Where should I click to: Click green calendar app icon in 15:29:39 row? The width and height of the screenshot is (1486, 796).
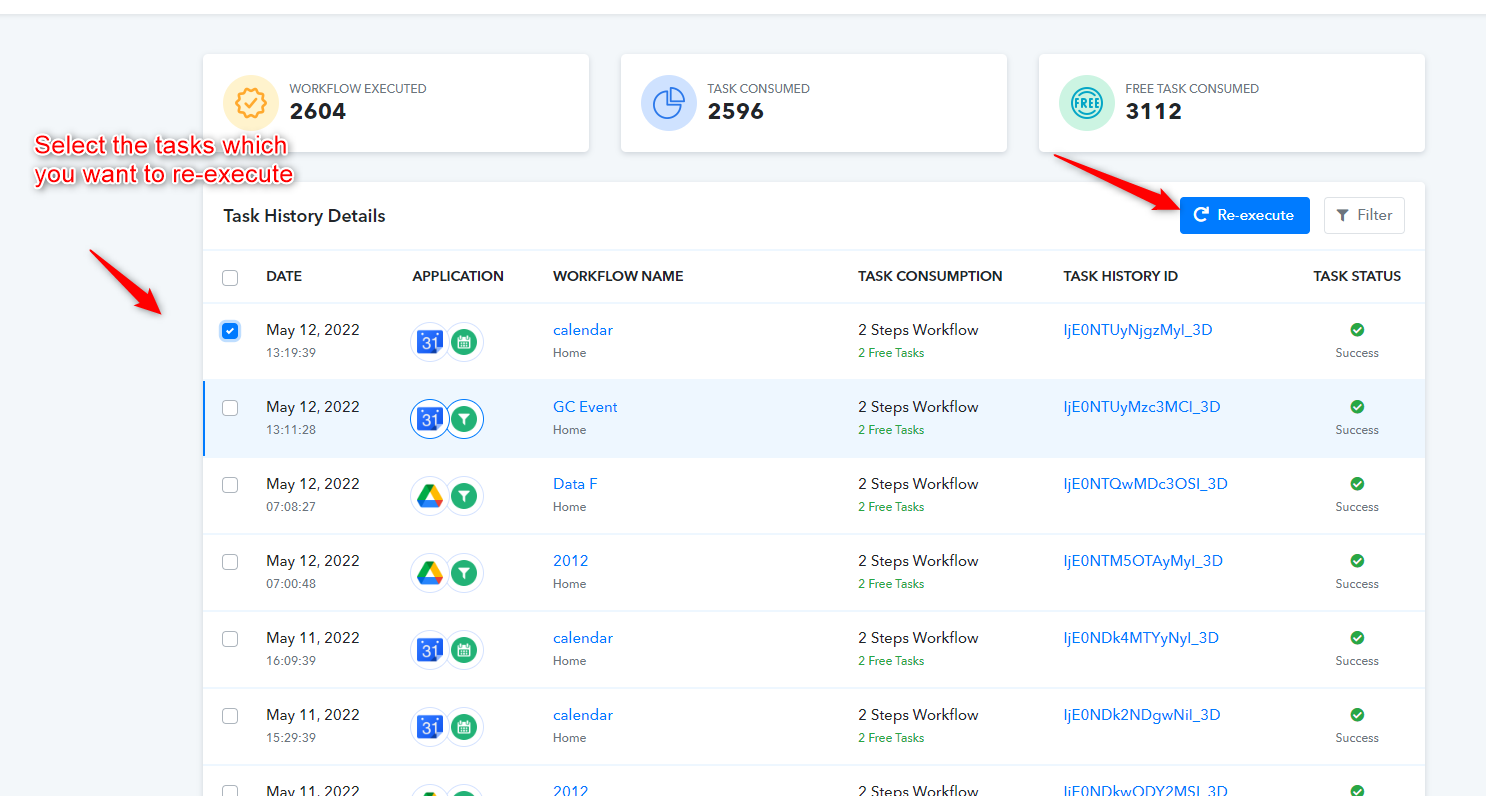pos(463,727)
